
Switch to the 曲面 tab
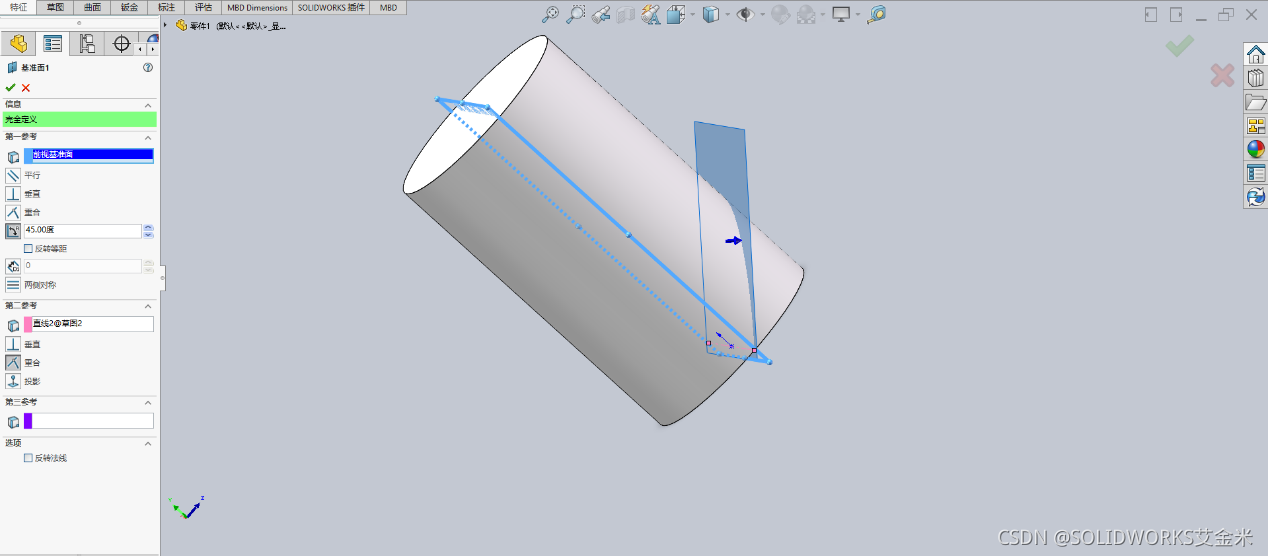pos(92,7)
